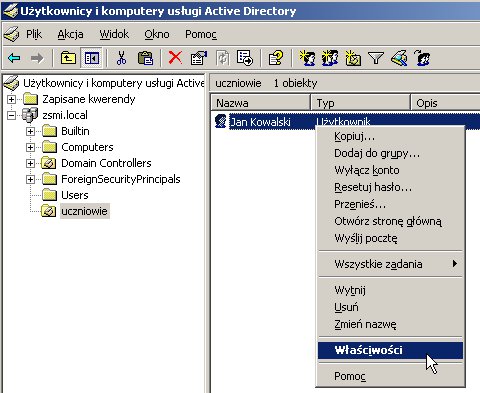Open the Akcja menu
Image resolution: width=480 pixels, height=393 pixels.
pos(70,34)
